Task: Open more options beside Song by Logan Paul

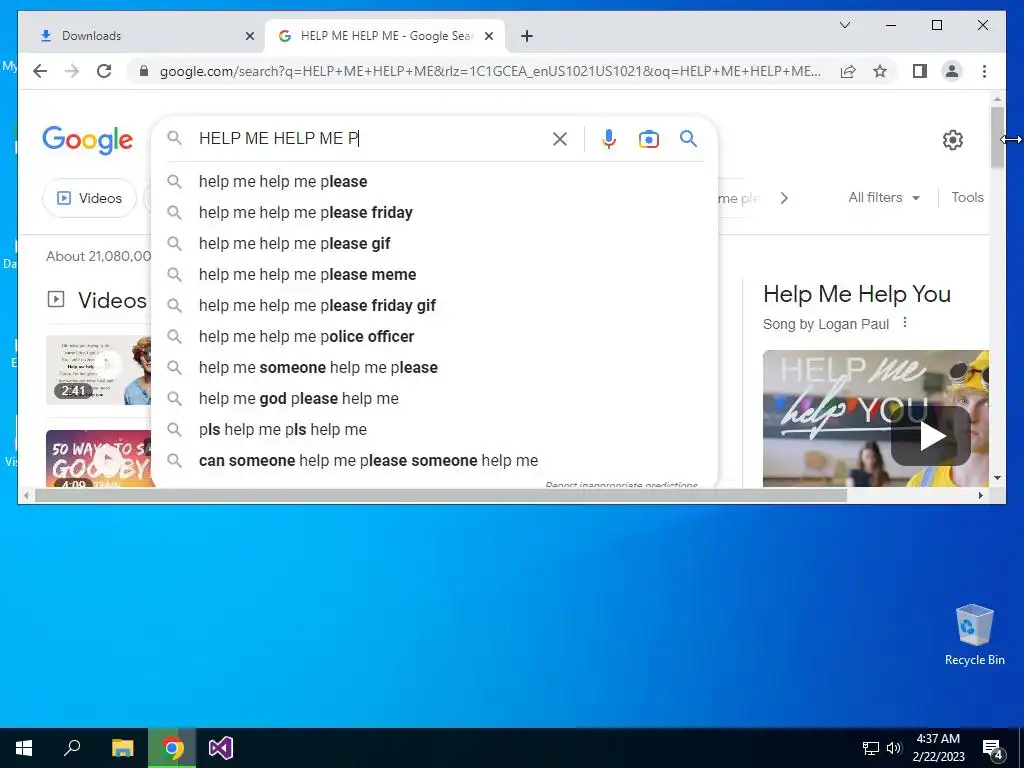Action: [x=904, y=323]
